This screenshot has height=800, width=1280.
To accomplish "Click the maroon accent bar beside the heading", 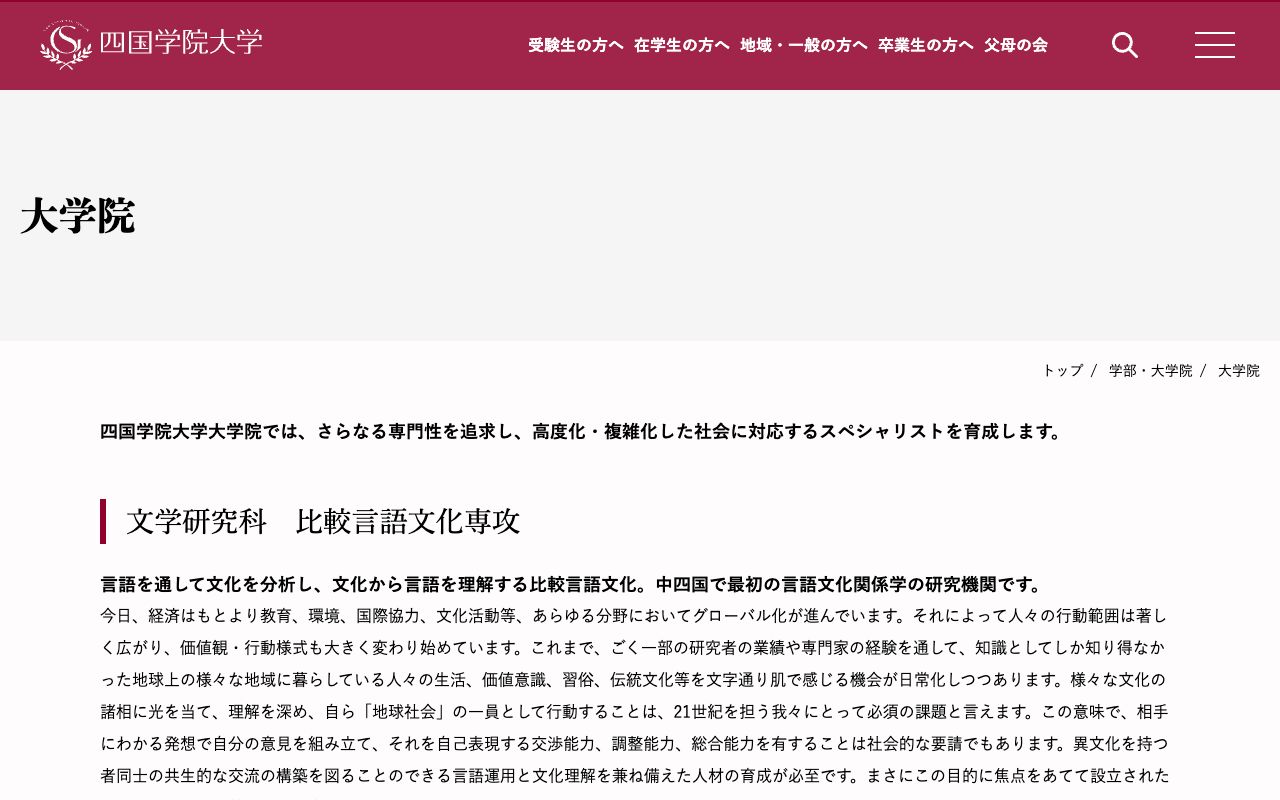I will 103,521.
